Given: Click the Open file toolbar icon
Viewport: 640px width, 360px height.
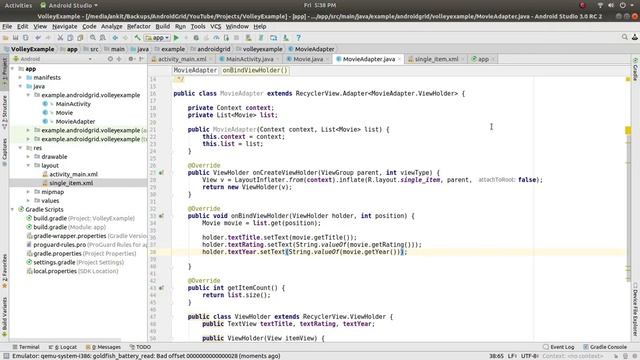Looking at the screenshot, I should click(x=6, y=38).
